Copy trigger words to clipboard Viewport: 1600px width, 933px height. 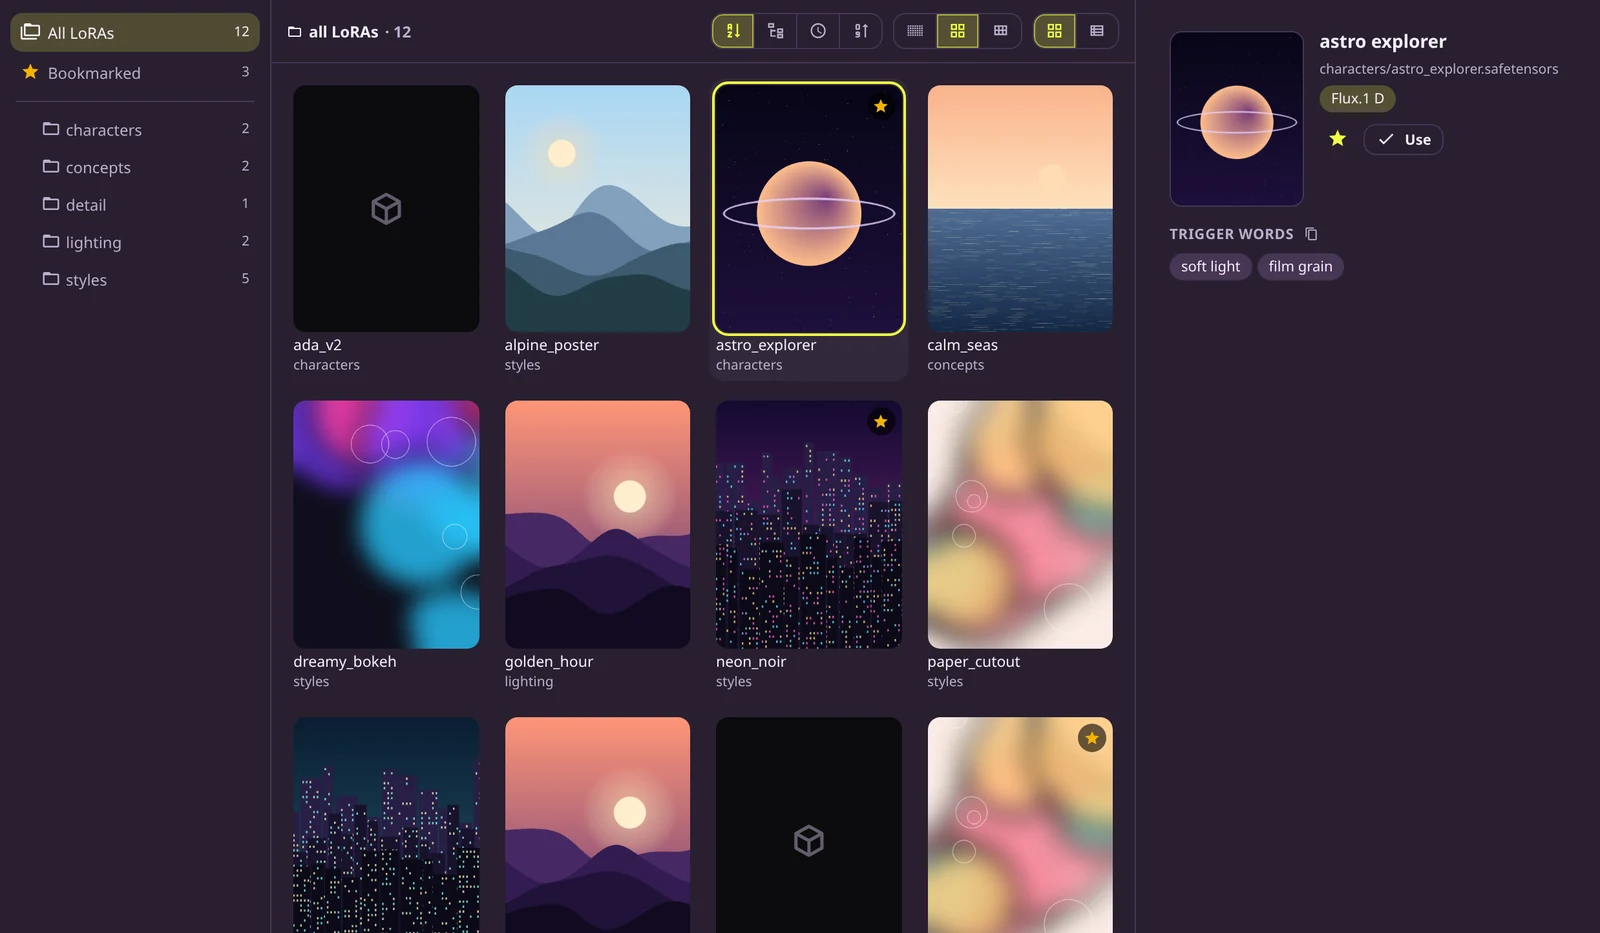pyautogui.click(x=1311, y=234)
